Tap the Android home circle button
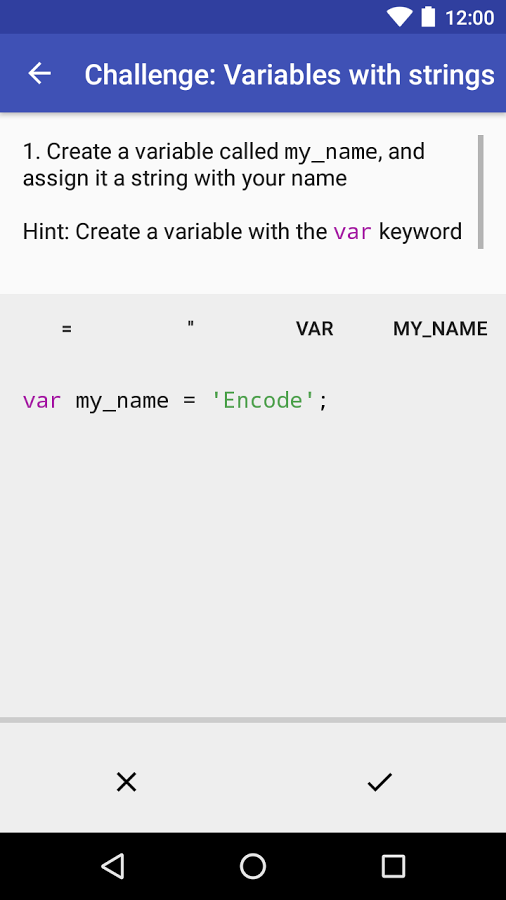Screen dimensions: 506x900 [x=253, y=866]
